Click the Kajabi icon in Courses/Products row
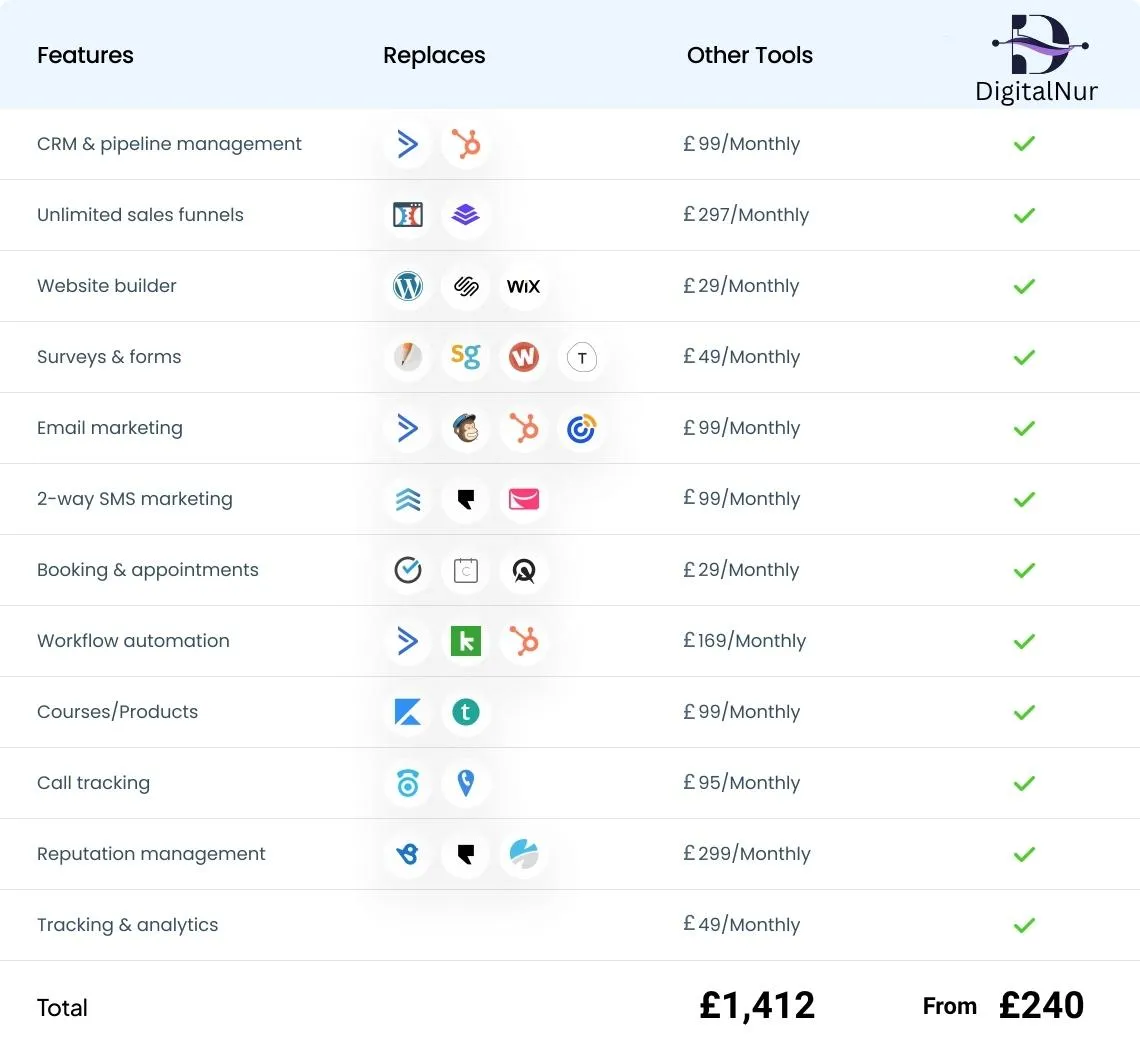Viewport: 1140px width, 1052px height. [408, 712]
